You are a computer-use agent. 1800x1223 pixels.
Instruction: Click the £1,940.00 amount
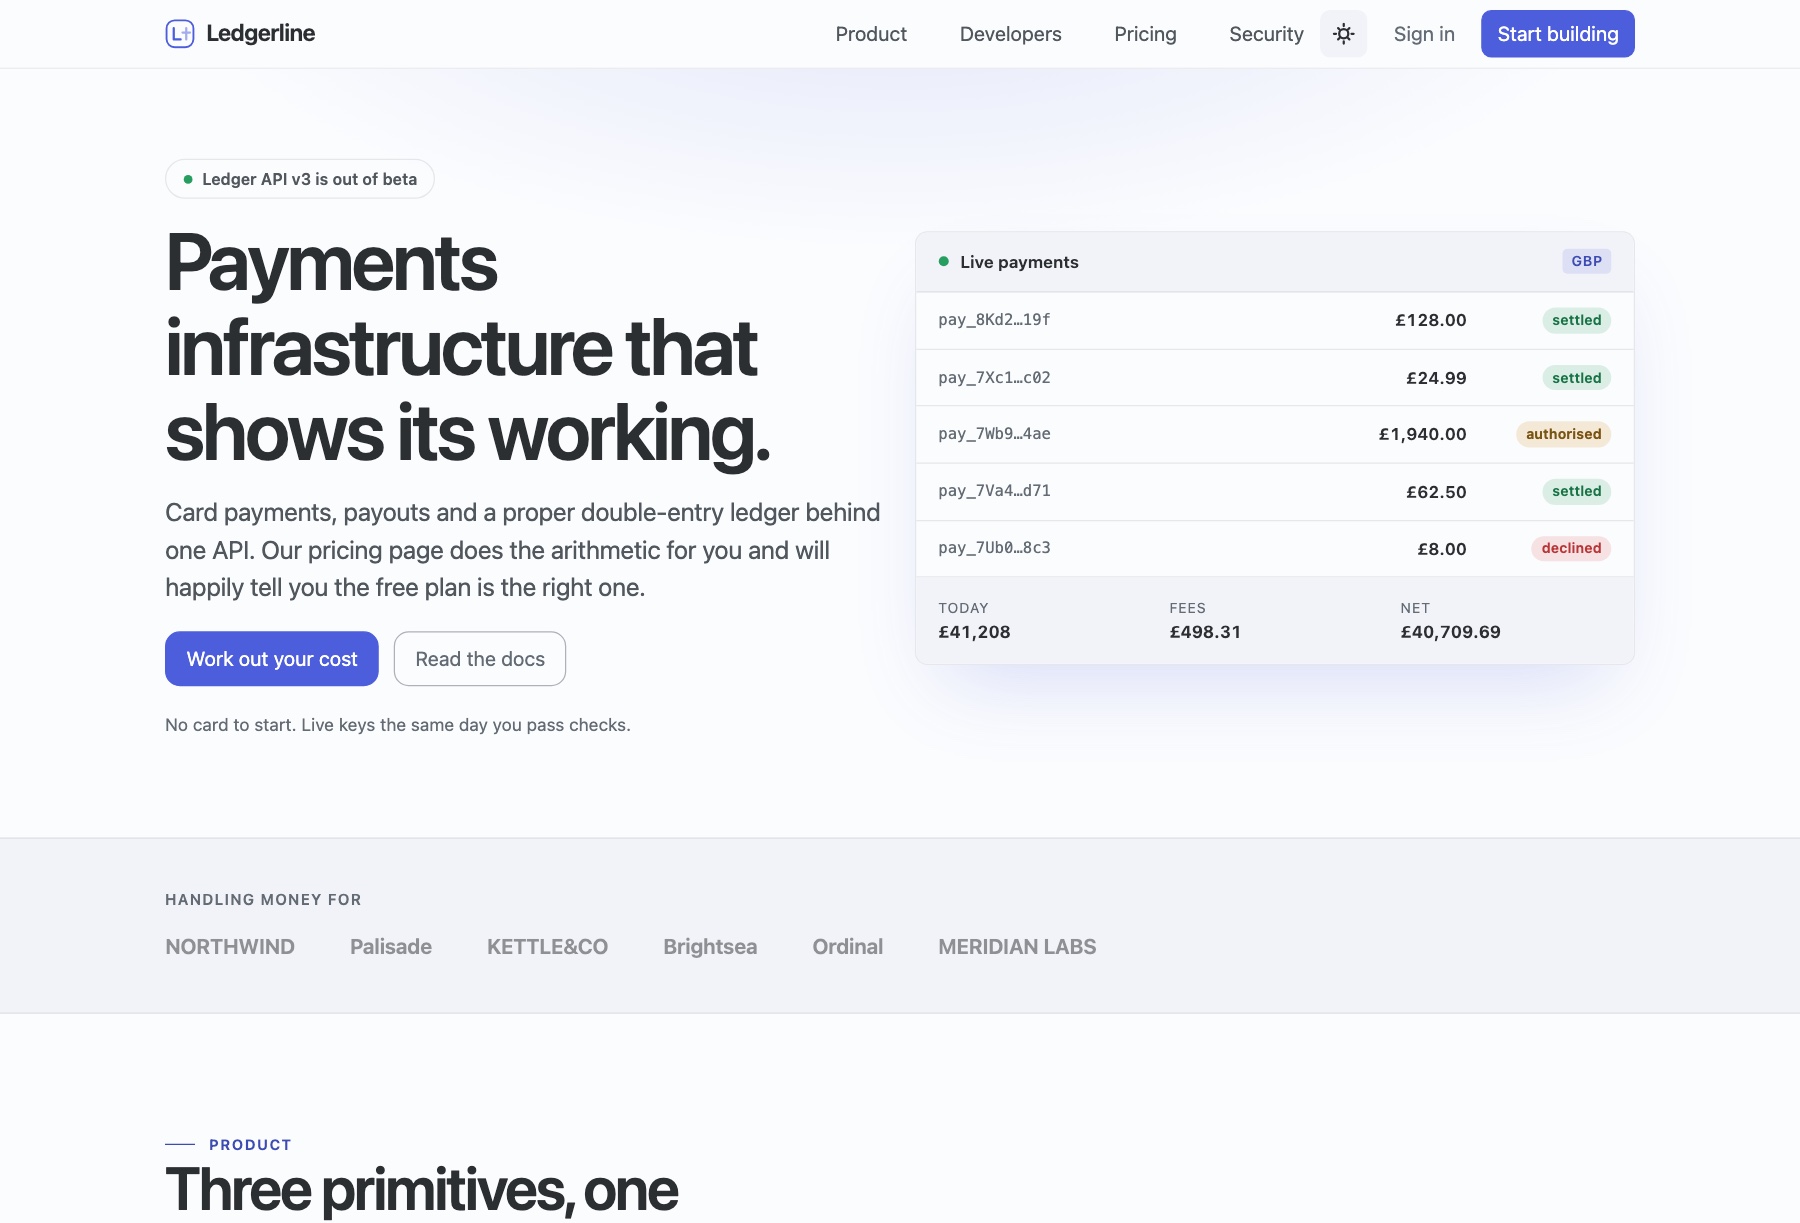click(x=1422, y=434)
